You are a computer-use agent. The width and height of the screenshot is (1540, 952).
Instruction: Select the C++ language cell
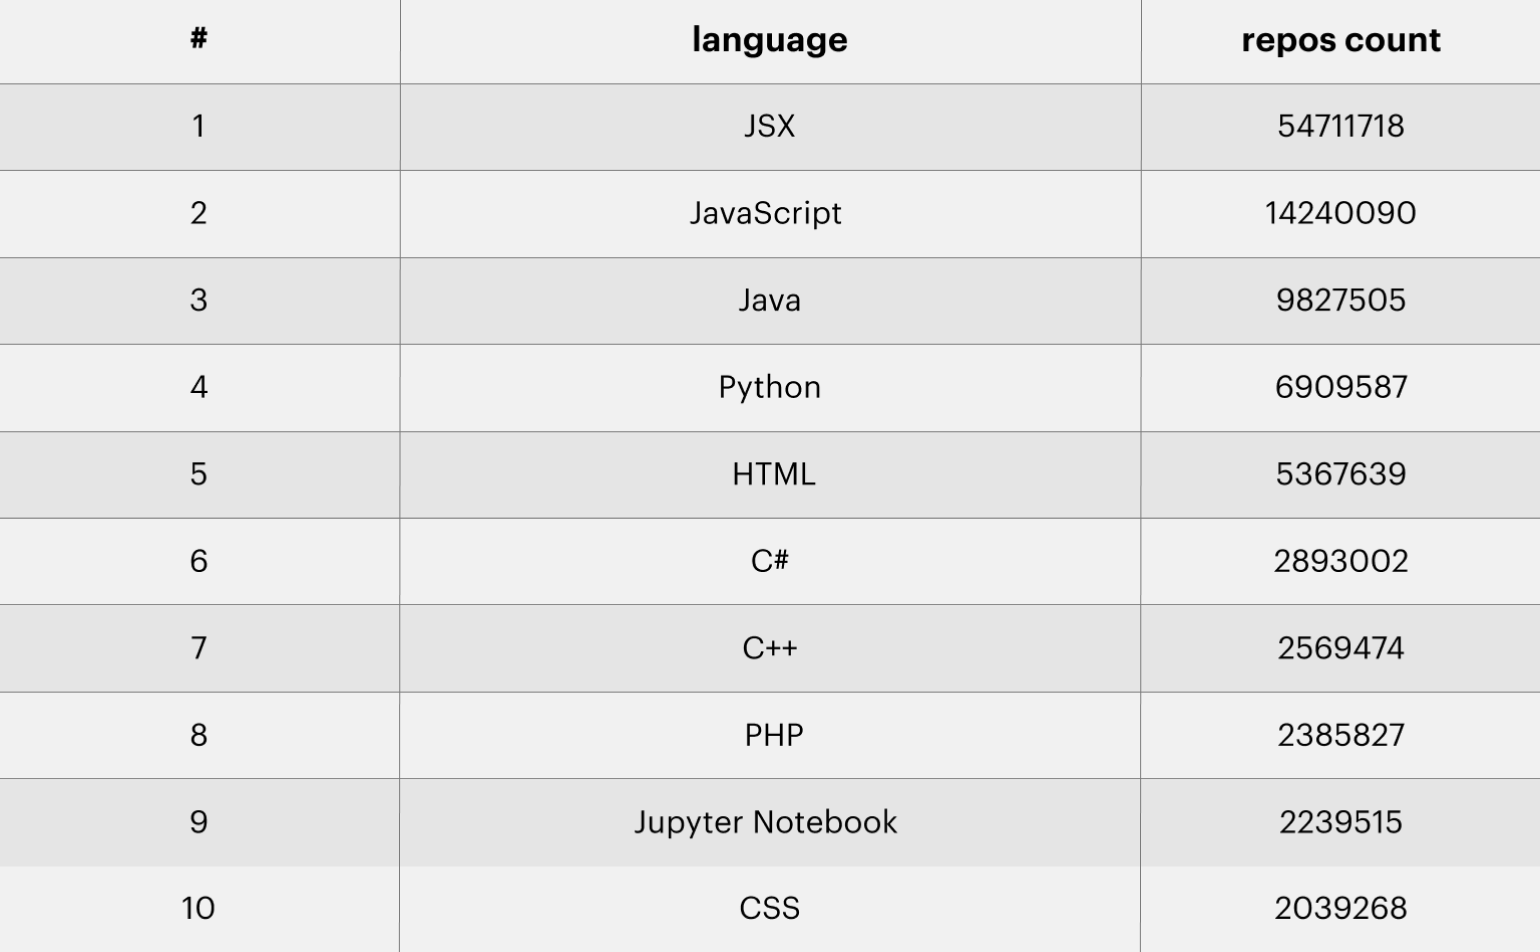769,648
